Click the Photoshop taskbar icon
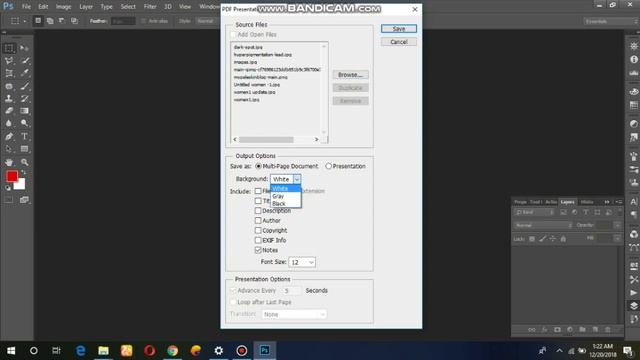Screen dimensions: 640x360 [264, 351]
